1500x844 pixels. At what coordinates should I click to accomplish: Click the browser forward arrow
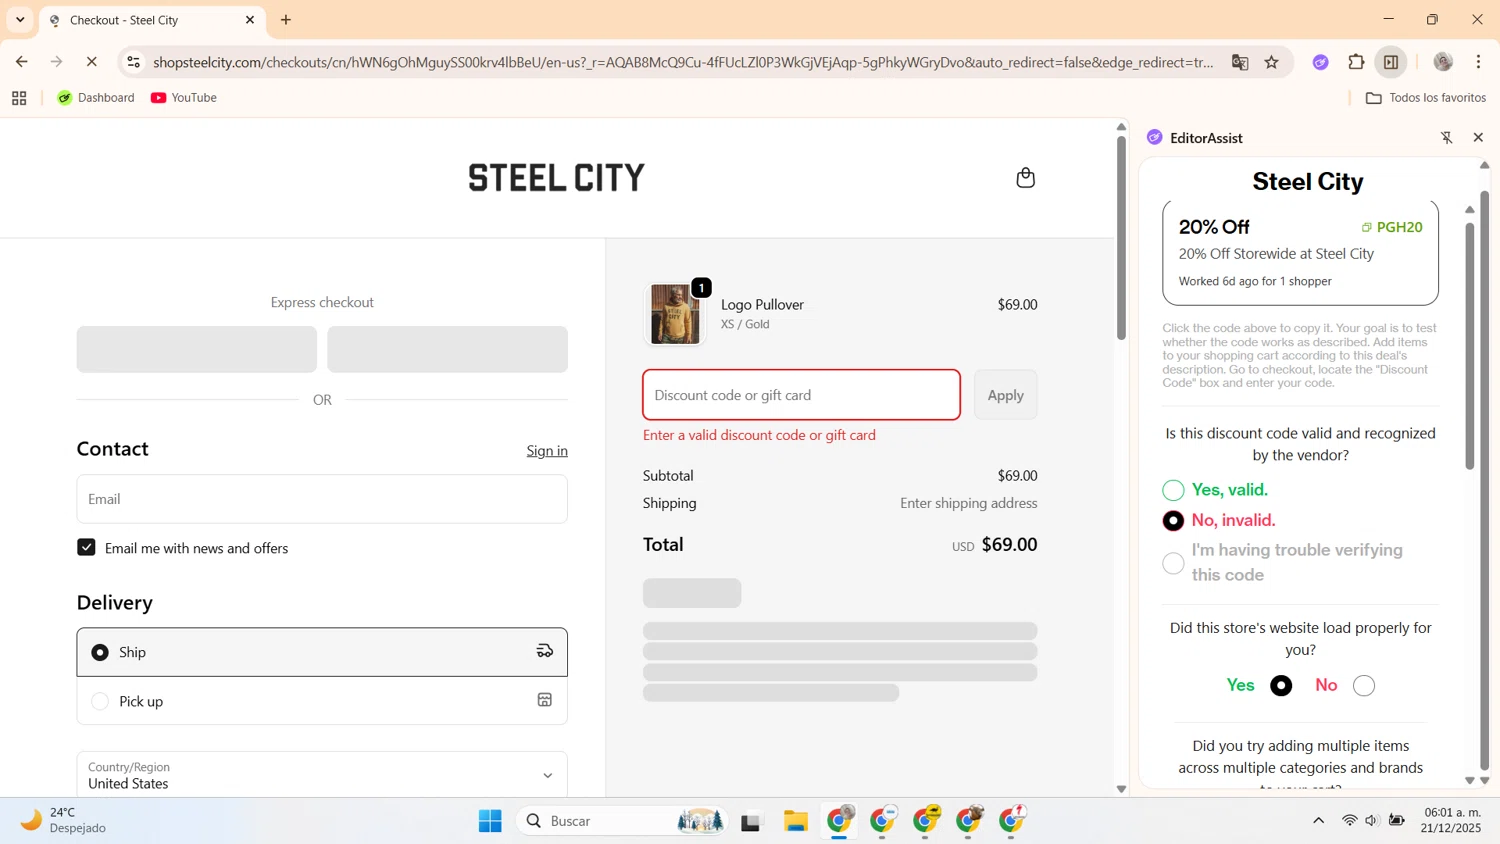[57, 62]
